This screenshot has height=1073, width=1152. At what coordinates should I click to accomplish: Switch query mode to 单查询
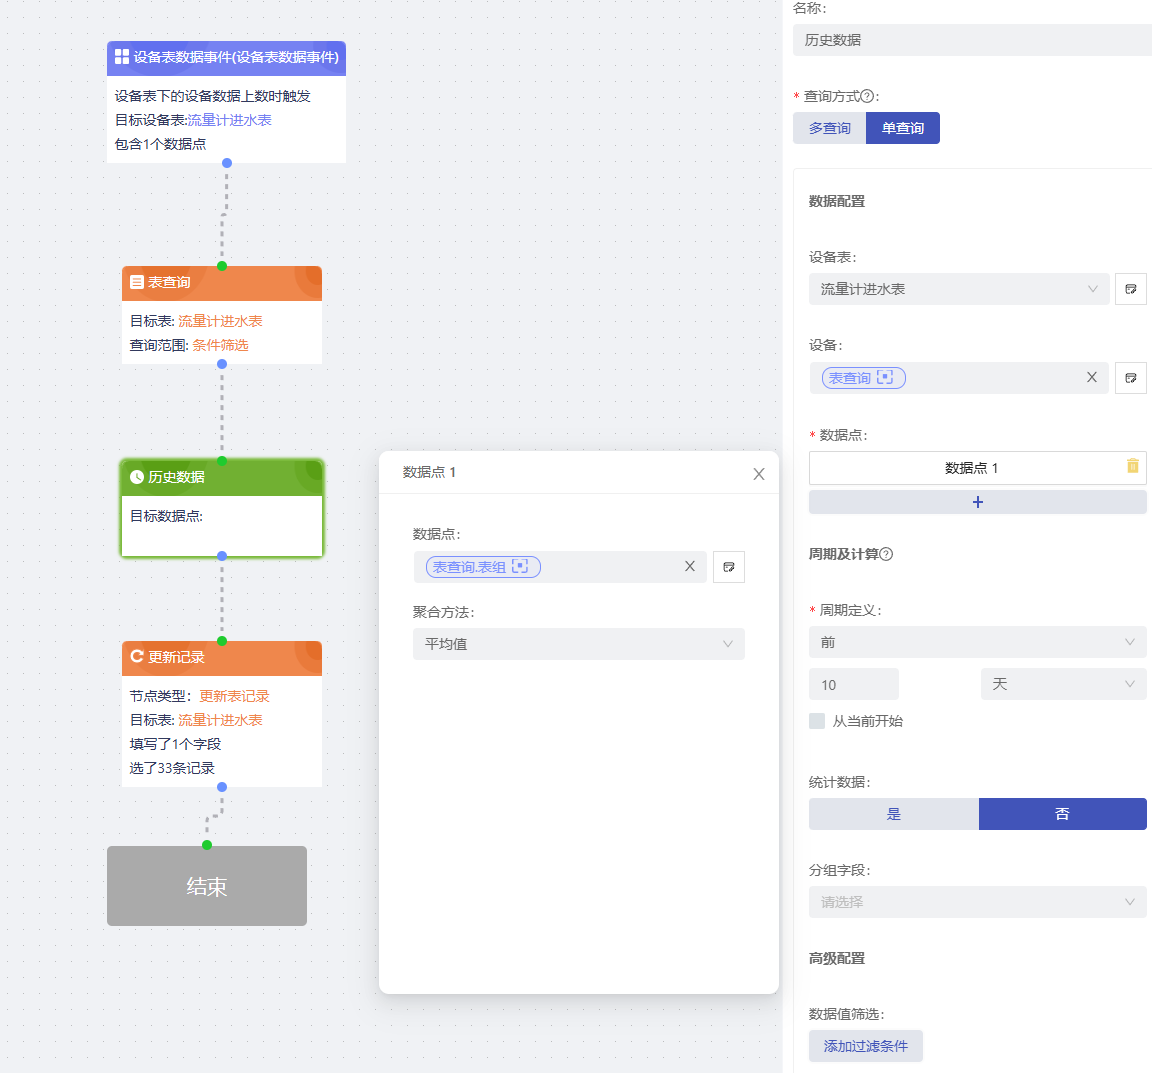(x=902, y=128)
